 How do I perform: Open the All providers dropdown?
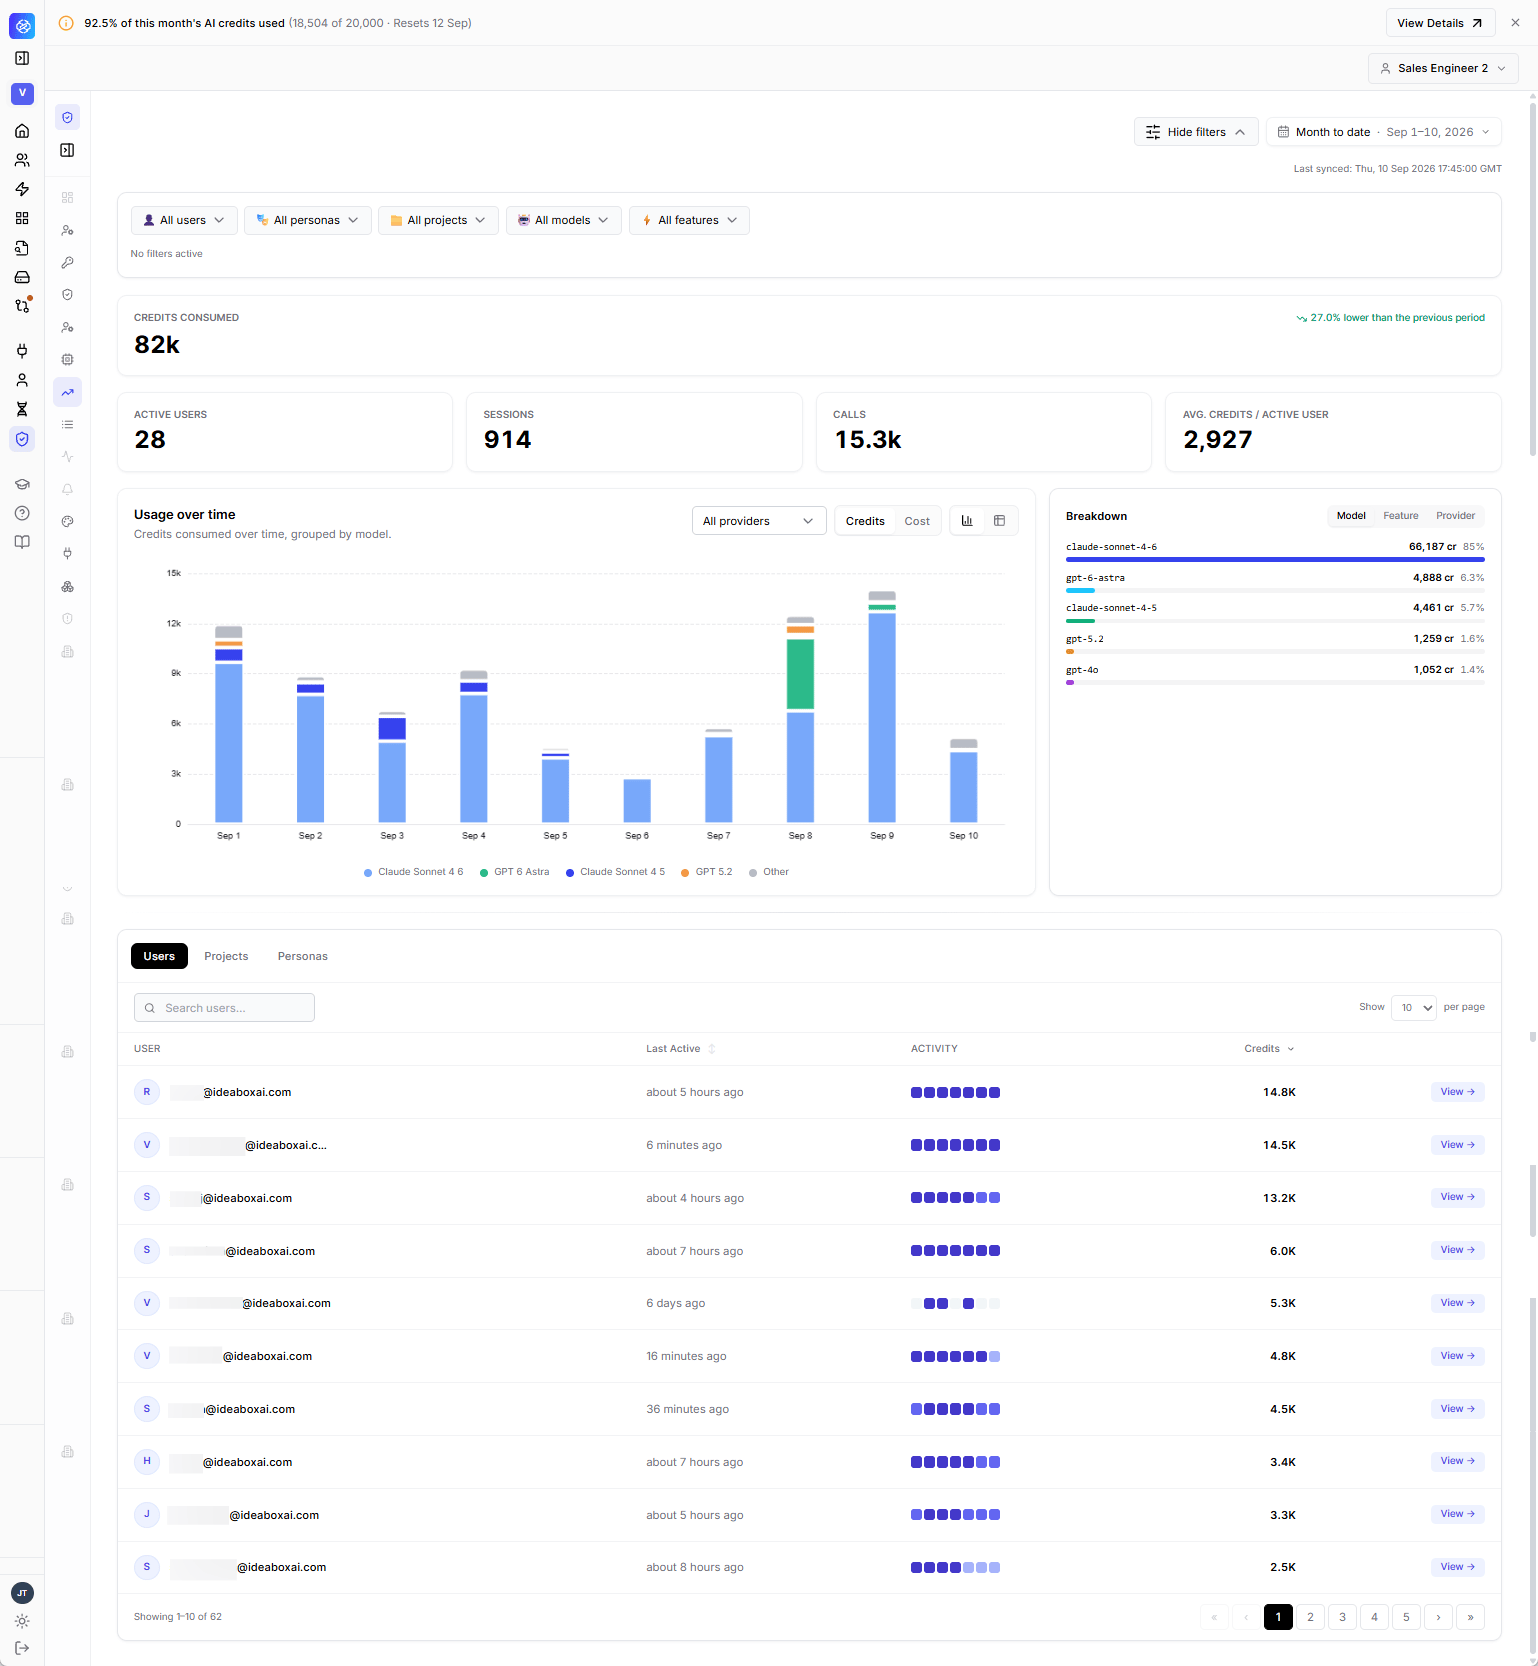(x=759, y=521)
